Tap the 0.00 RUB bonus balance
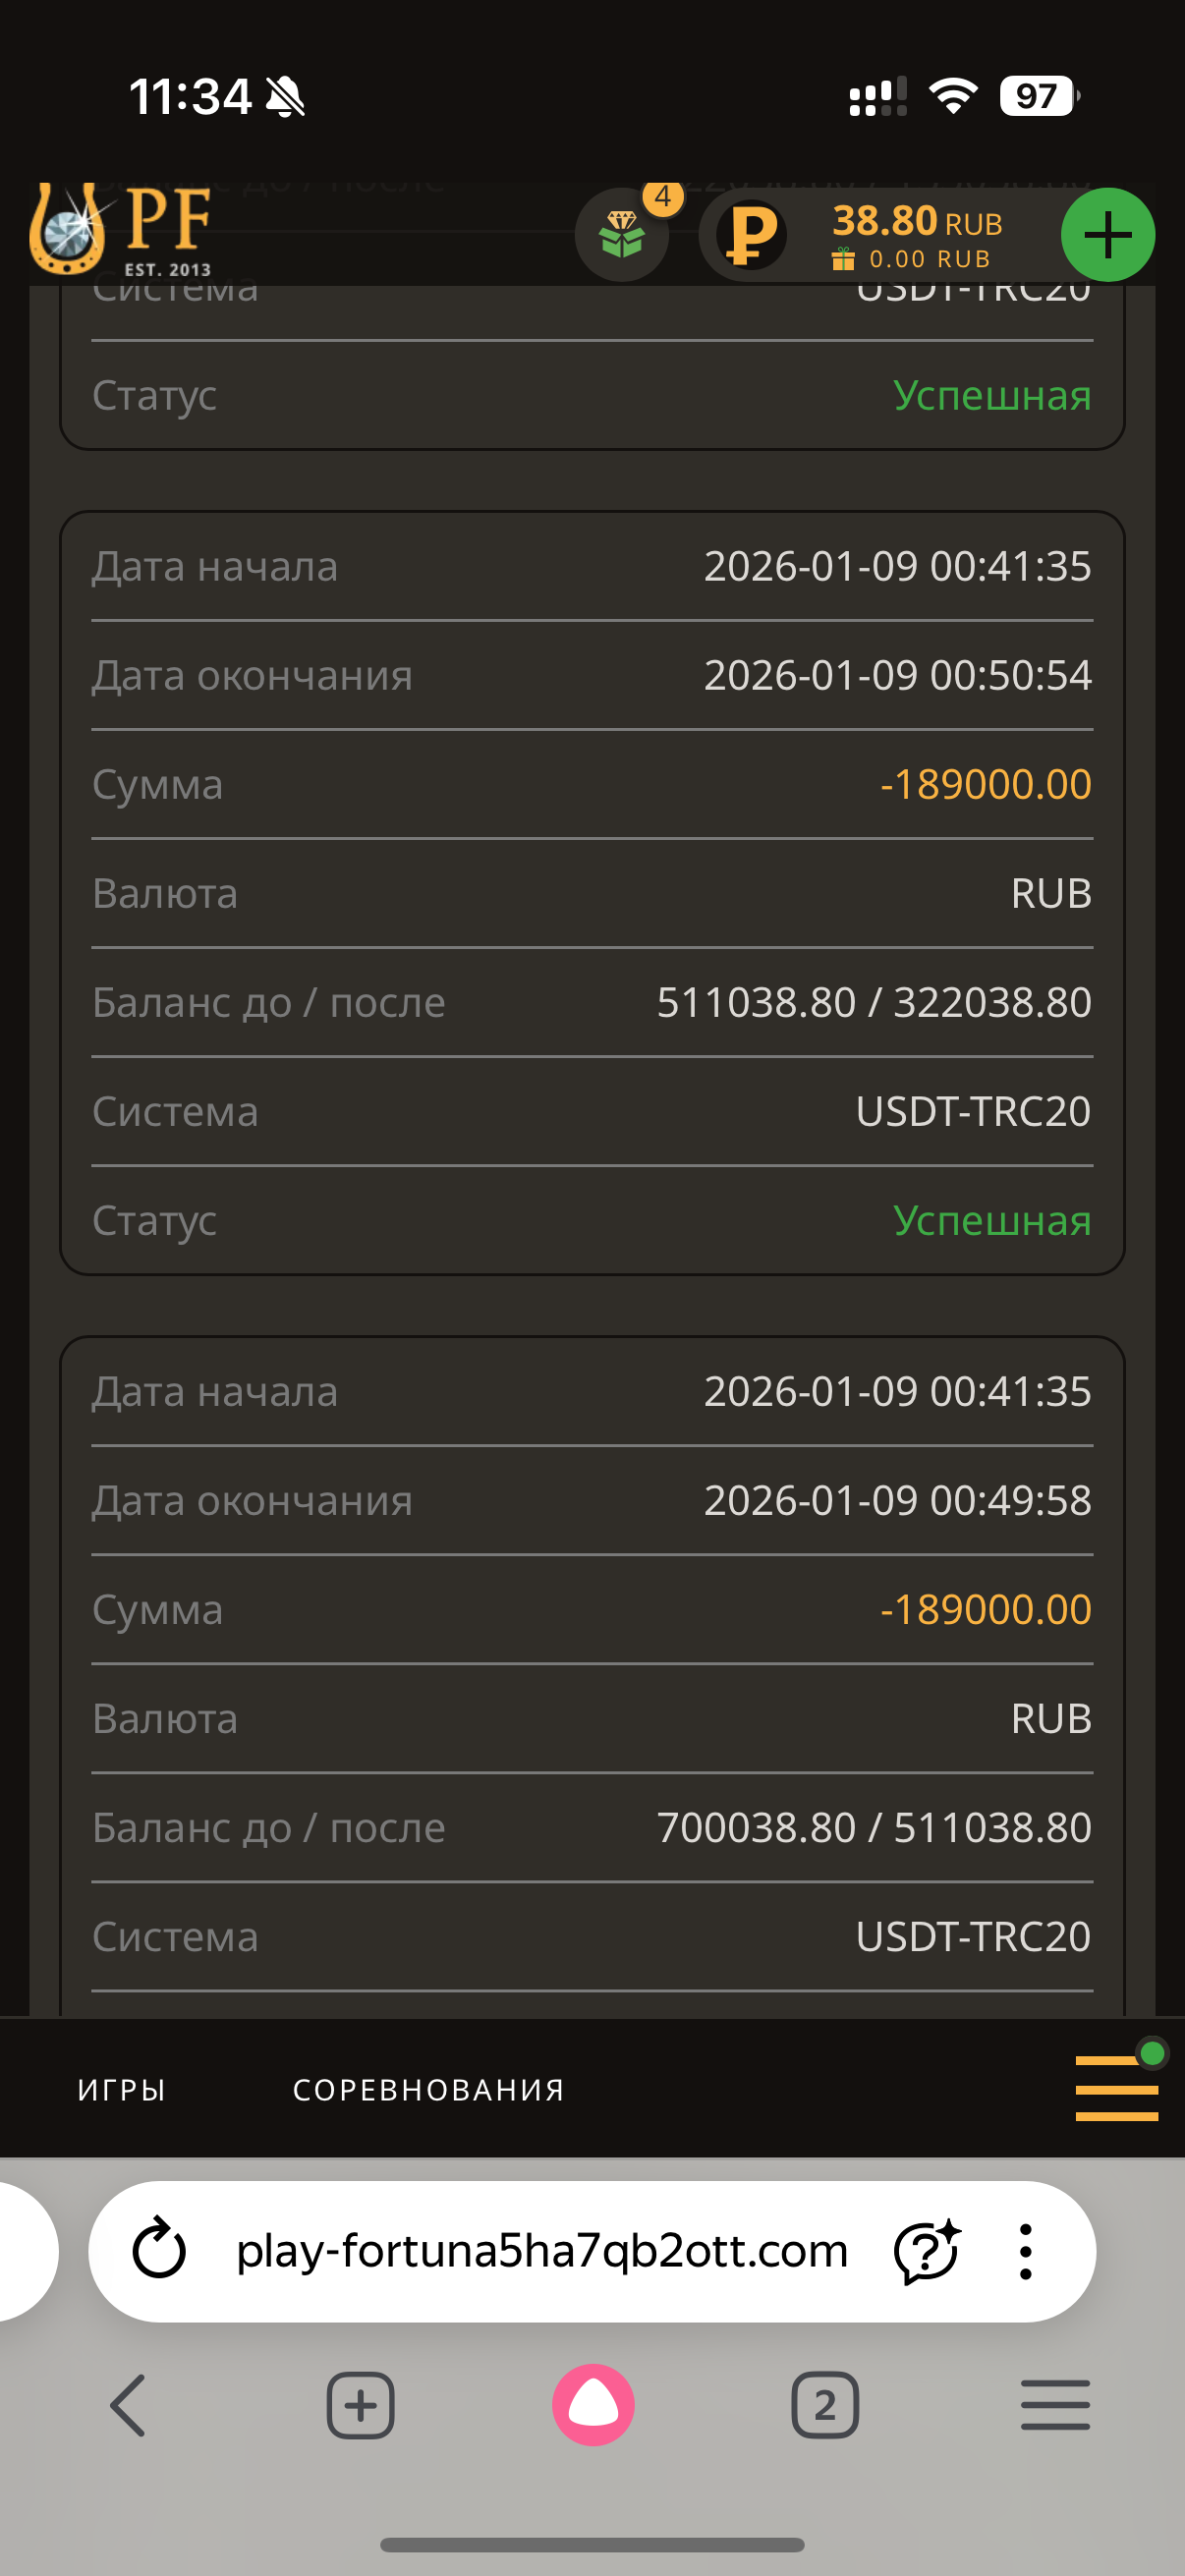The width and height of the screenshot is (1185, 2576). pyautogui.click(x=928, y=259)
